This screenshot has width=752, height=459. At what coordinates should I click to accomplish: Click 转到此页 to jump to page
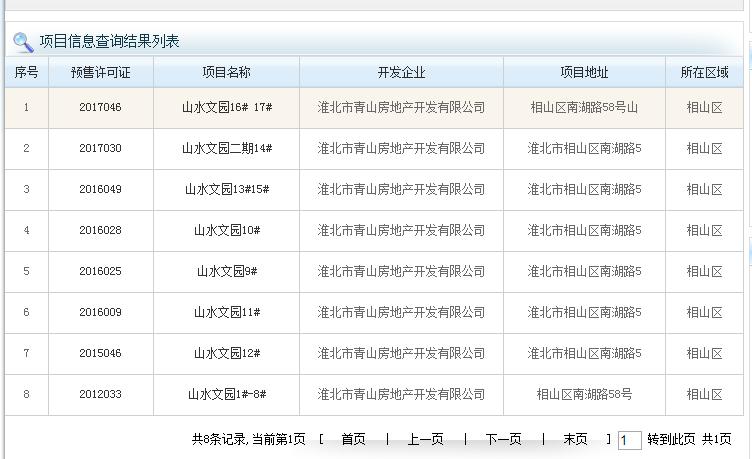pos(671,439)
